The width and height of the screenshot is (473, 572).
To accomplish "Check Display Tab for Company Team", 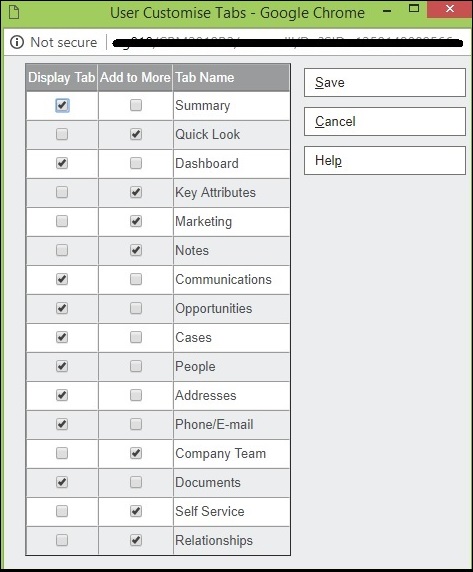I will [62, 453].
